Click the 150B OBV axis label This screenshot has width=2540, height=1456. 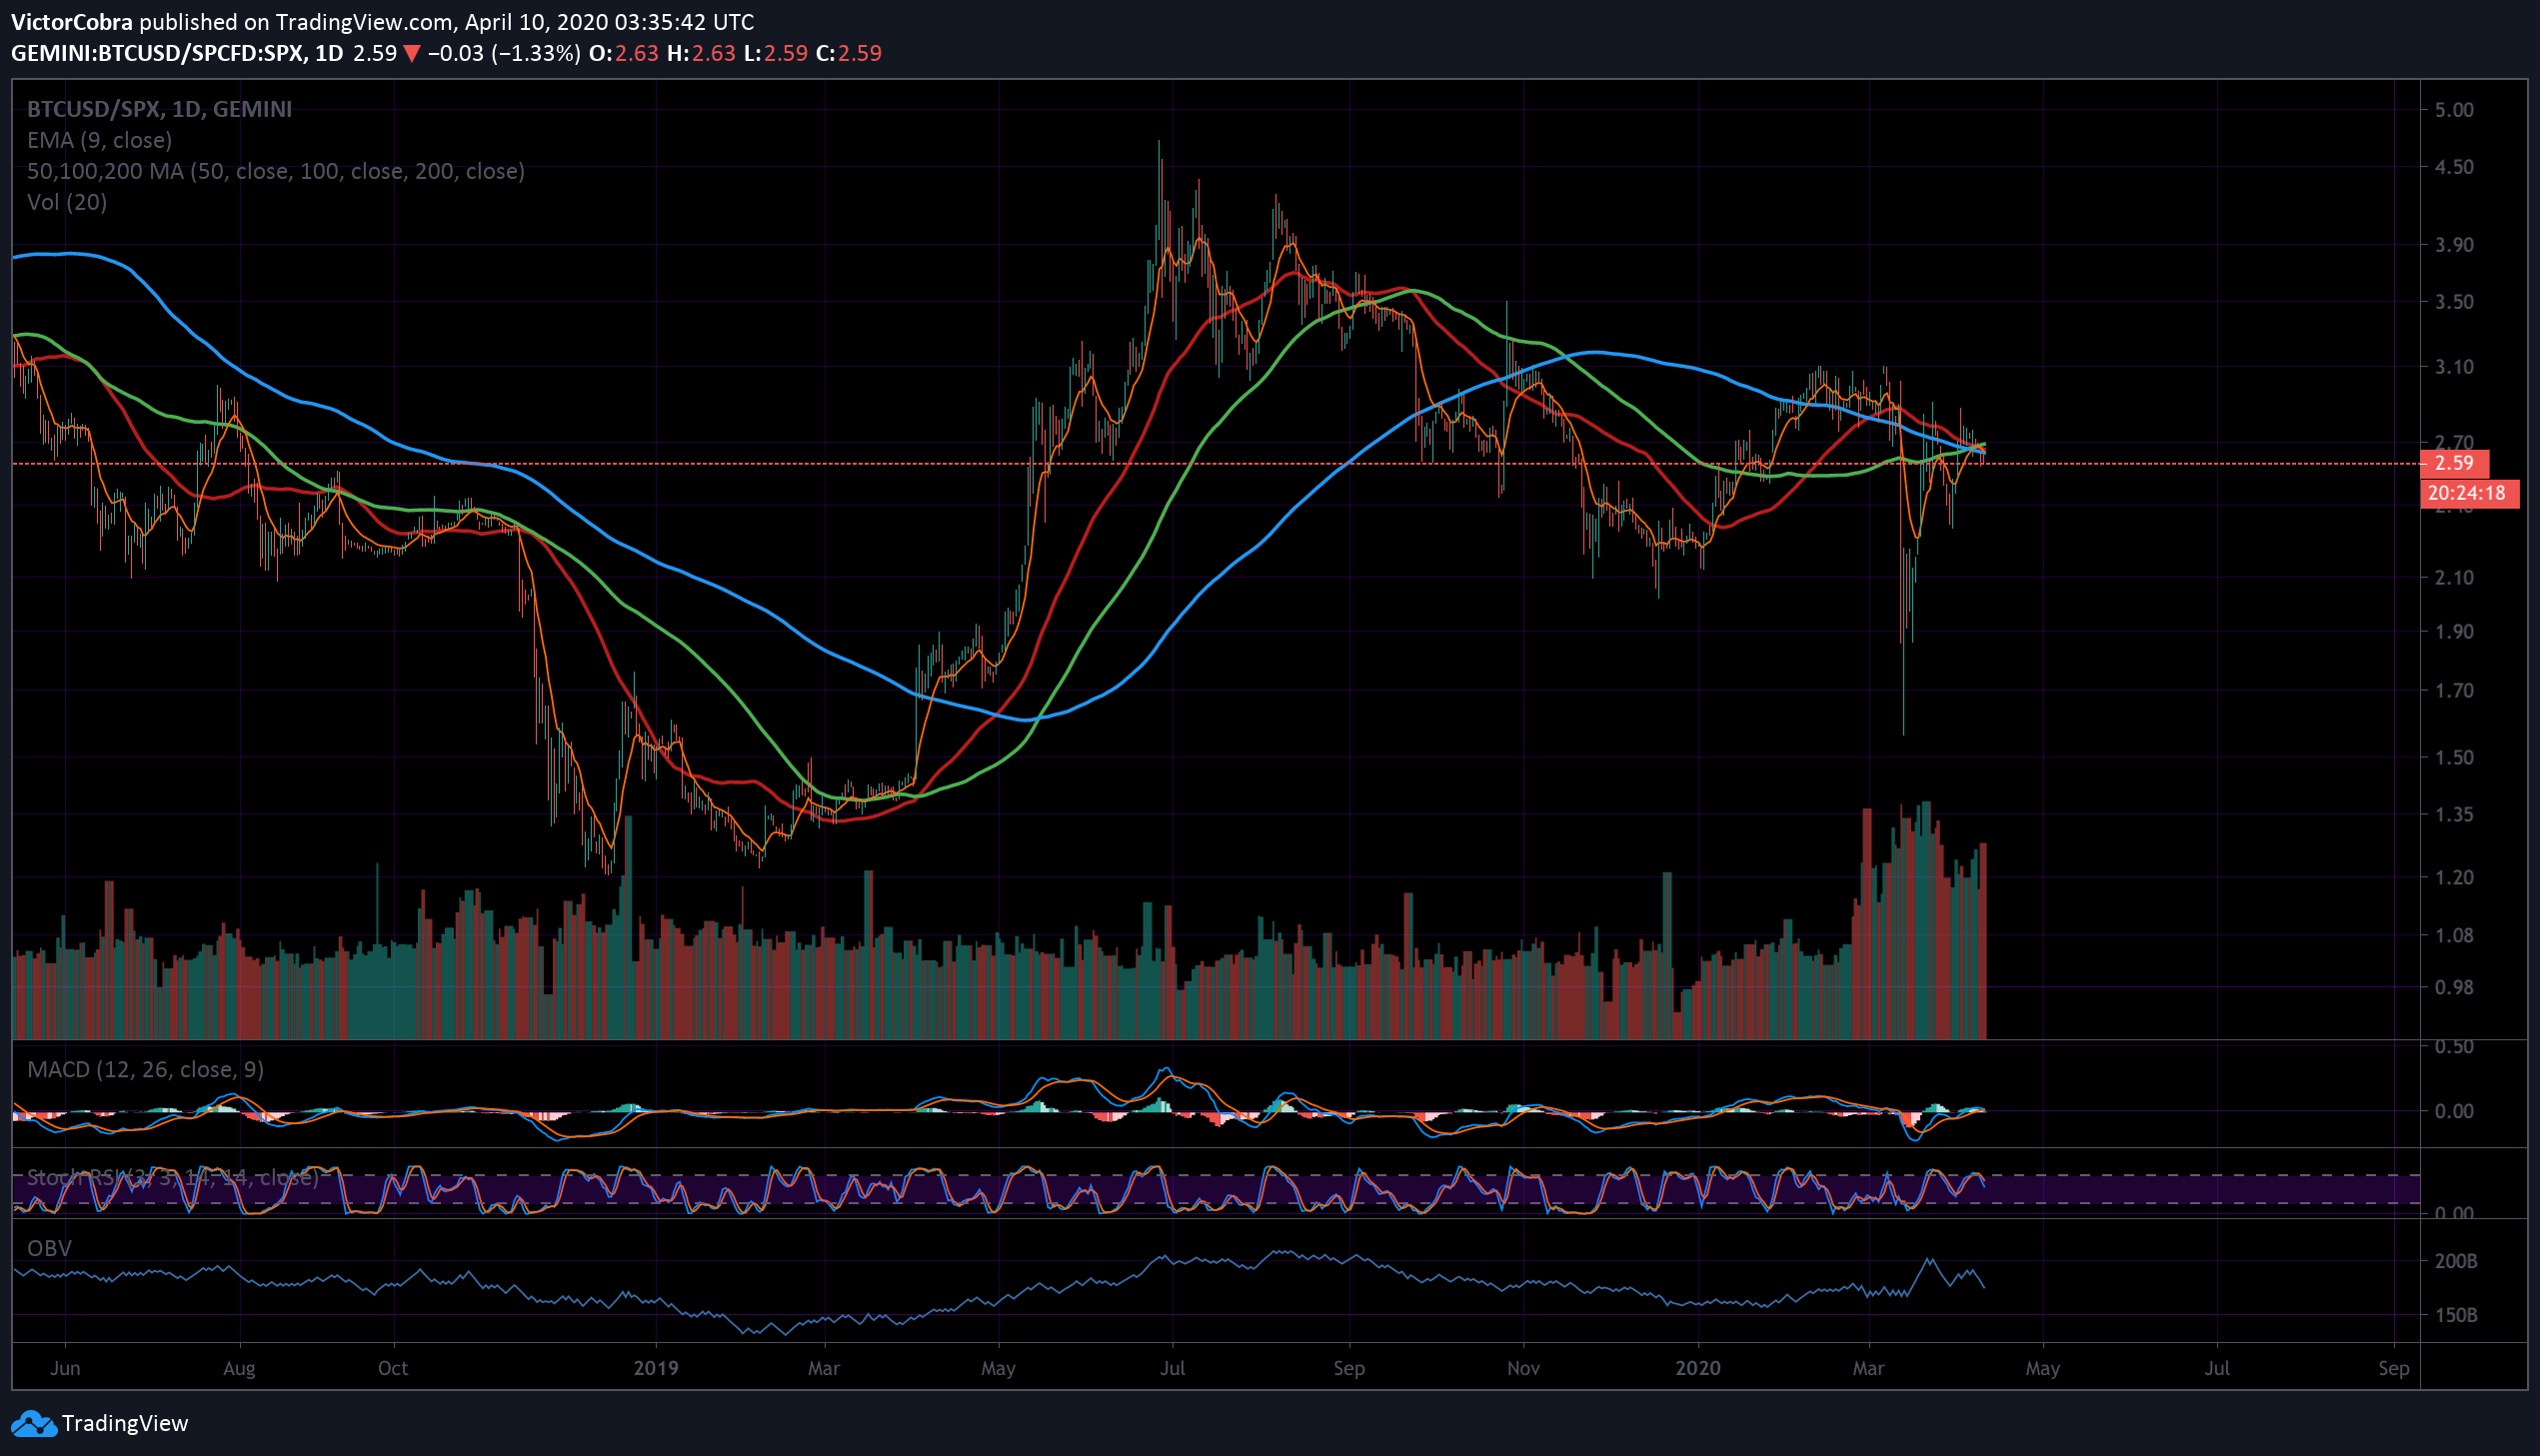click(2456, 1316)
